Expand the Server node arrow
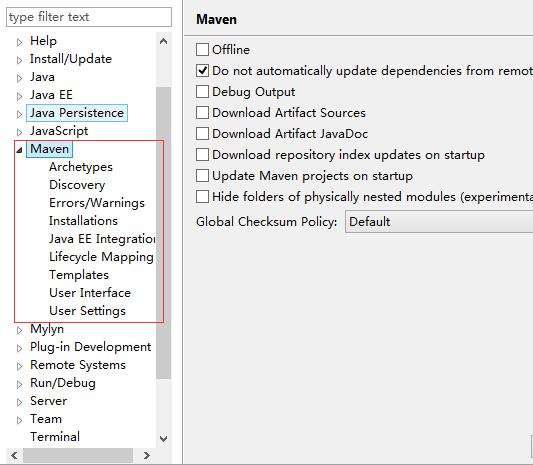The width and height of the screenshot is (533, 465). tap(19, 402)
